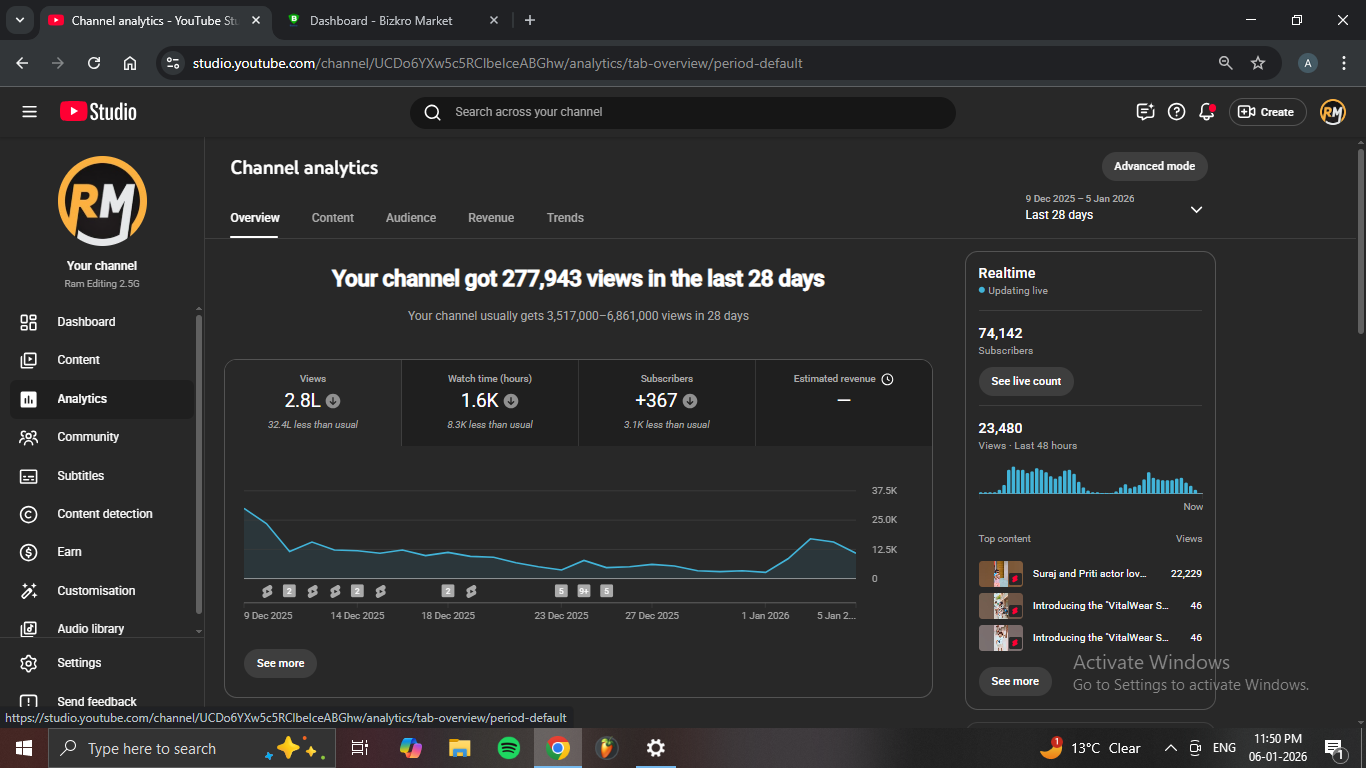Click the 9+ video marker on the chart timeline
Screen dimensions: 1366x768
(x=584, y=591)
